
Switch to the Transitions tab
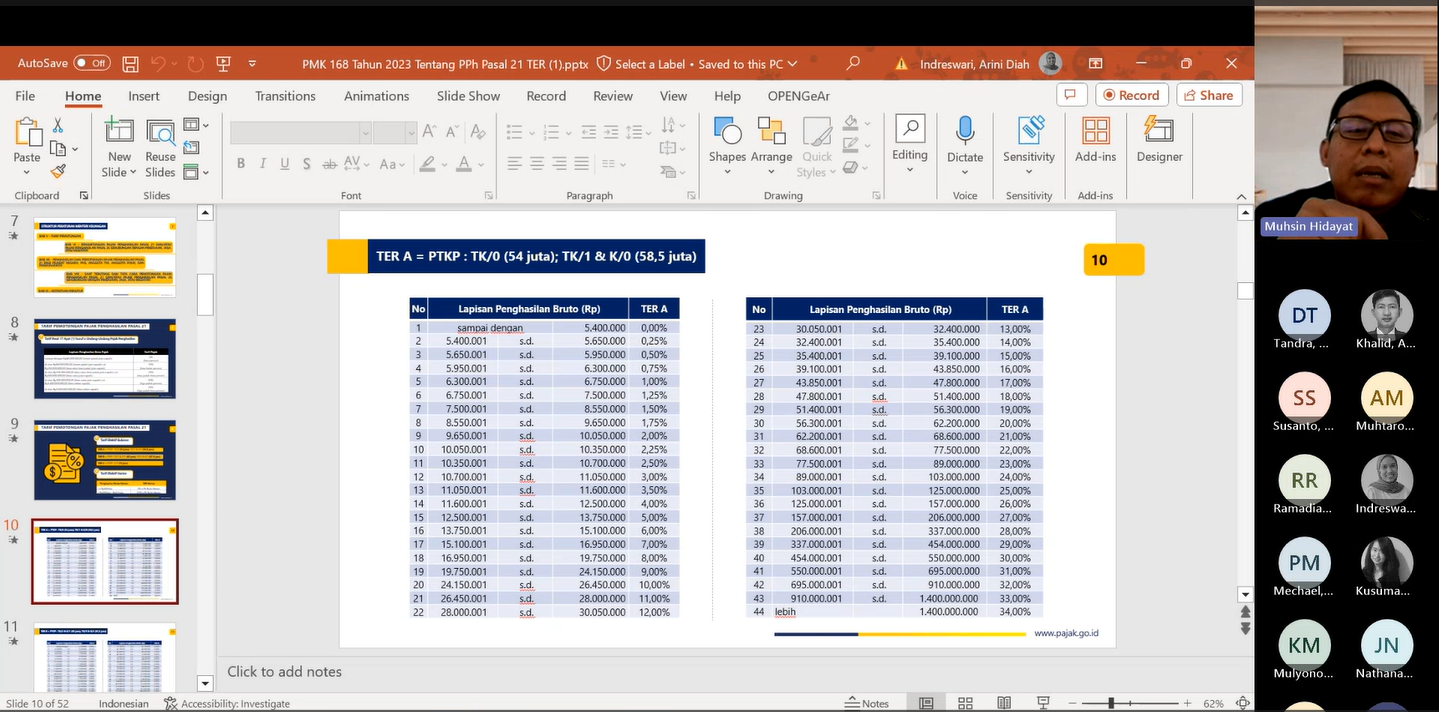point(285,96)
